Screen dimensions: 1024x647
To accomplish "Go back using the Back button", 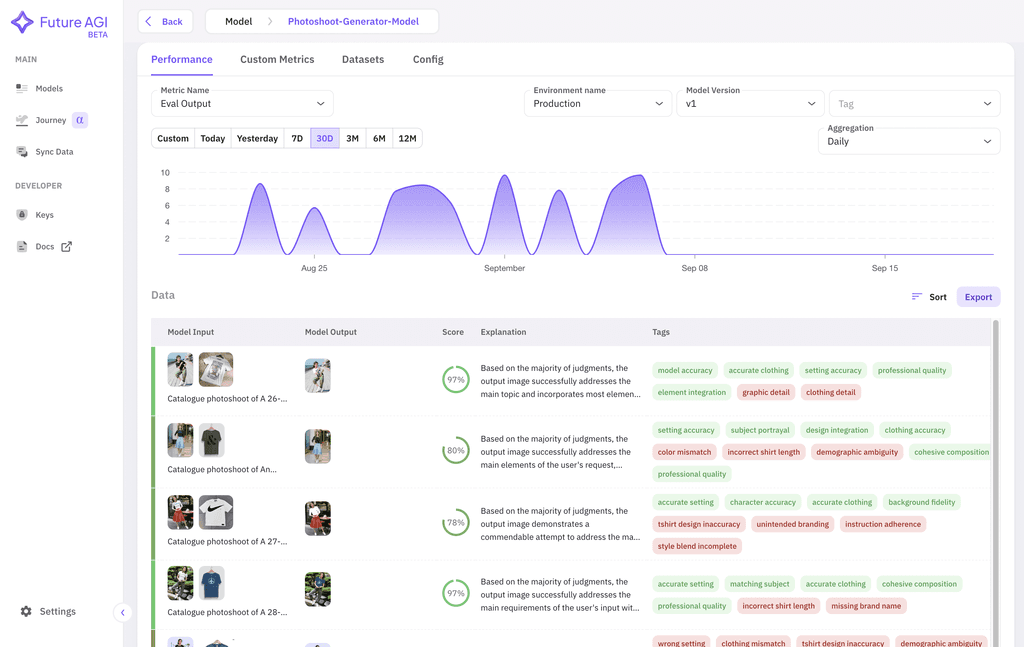I will point(165,20).
